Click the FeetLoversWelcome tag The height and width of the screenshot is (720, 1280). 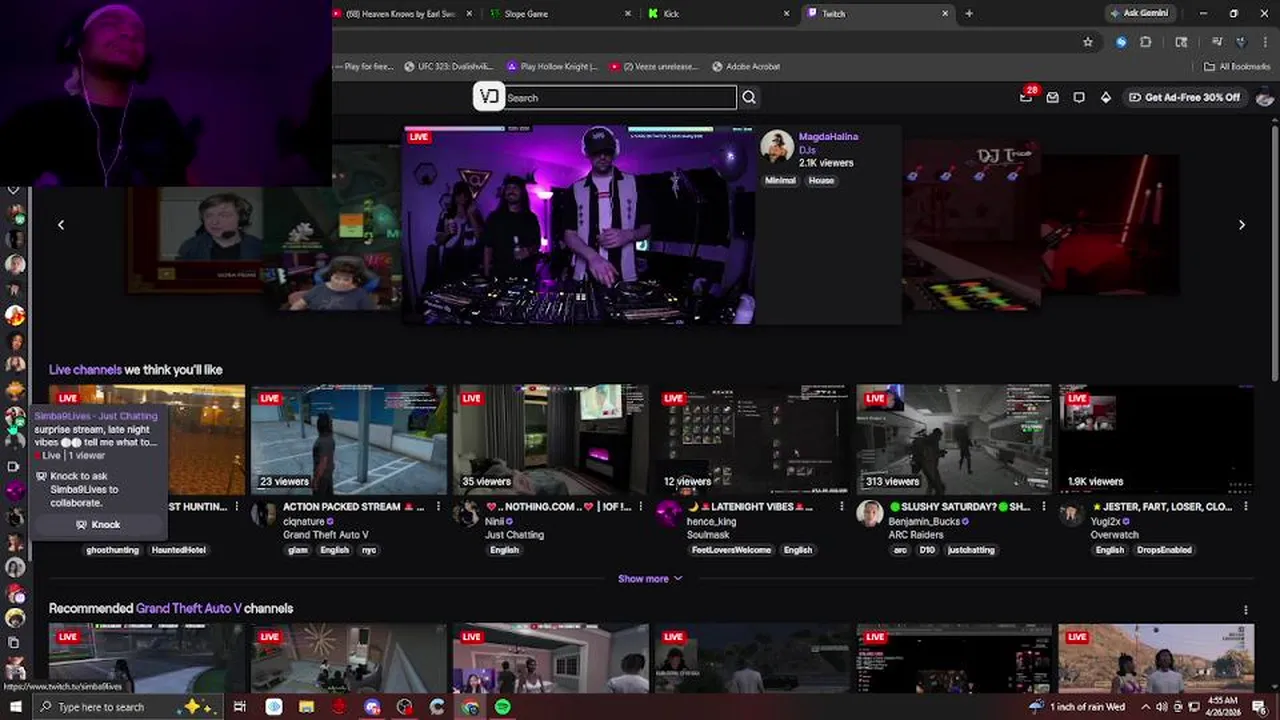point(732,551)
